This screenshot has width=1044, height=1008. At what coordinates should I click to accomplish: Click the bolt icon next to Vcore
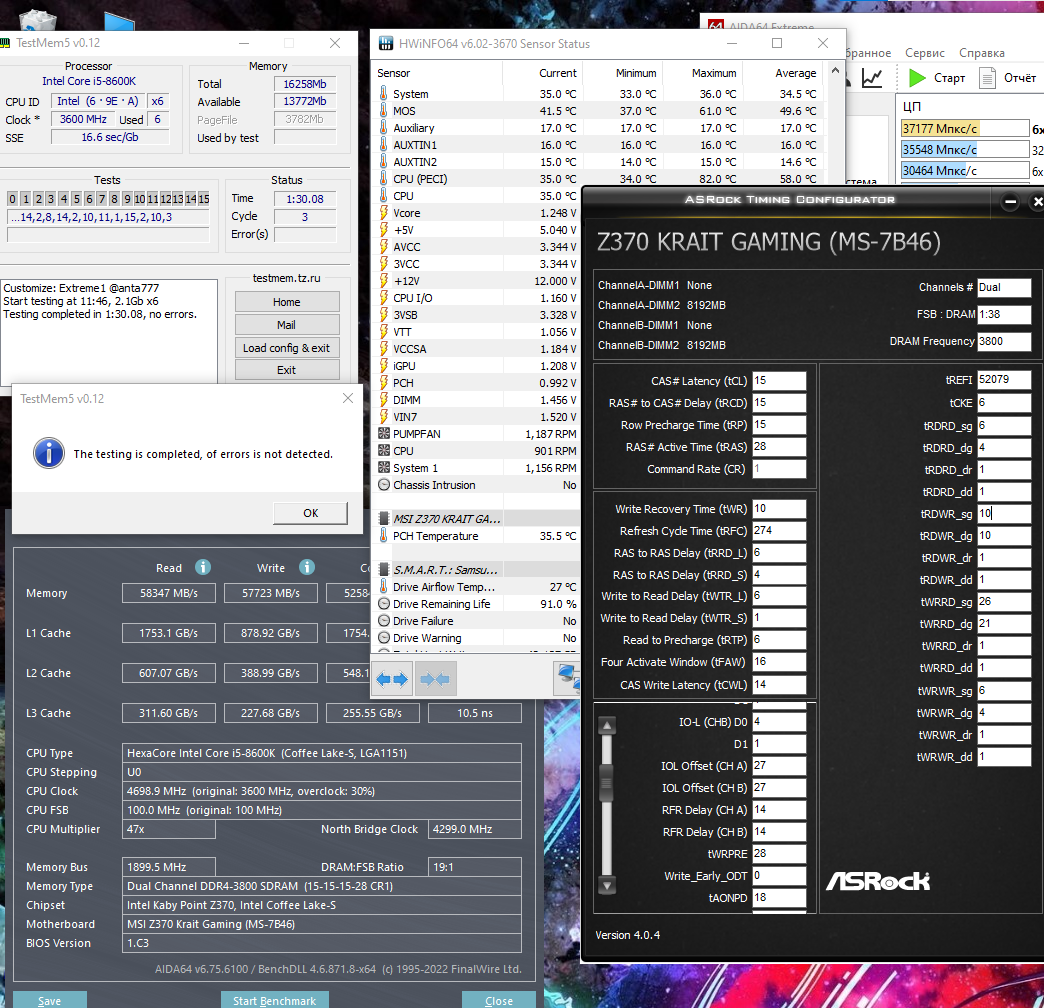pyautogui.click(x=384, y=213)
